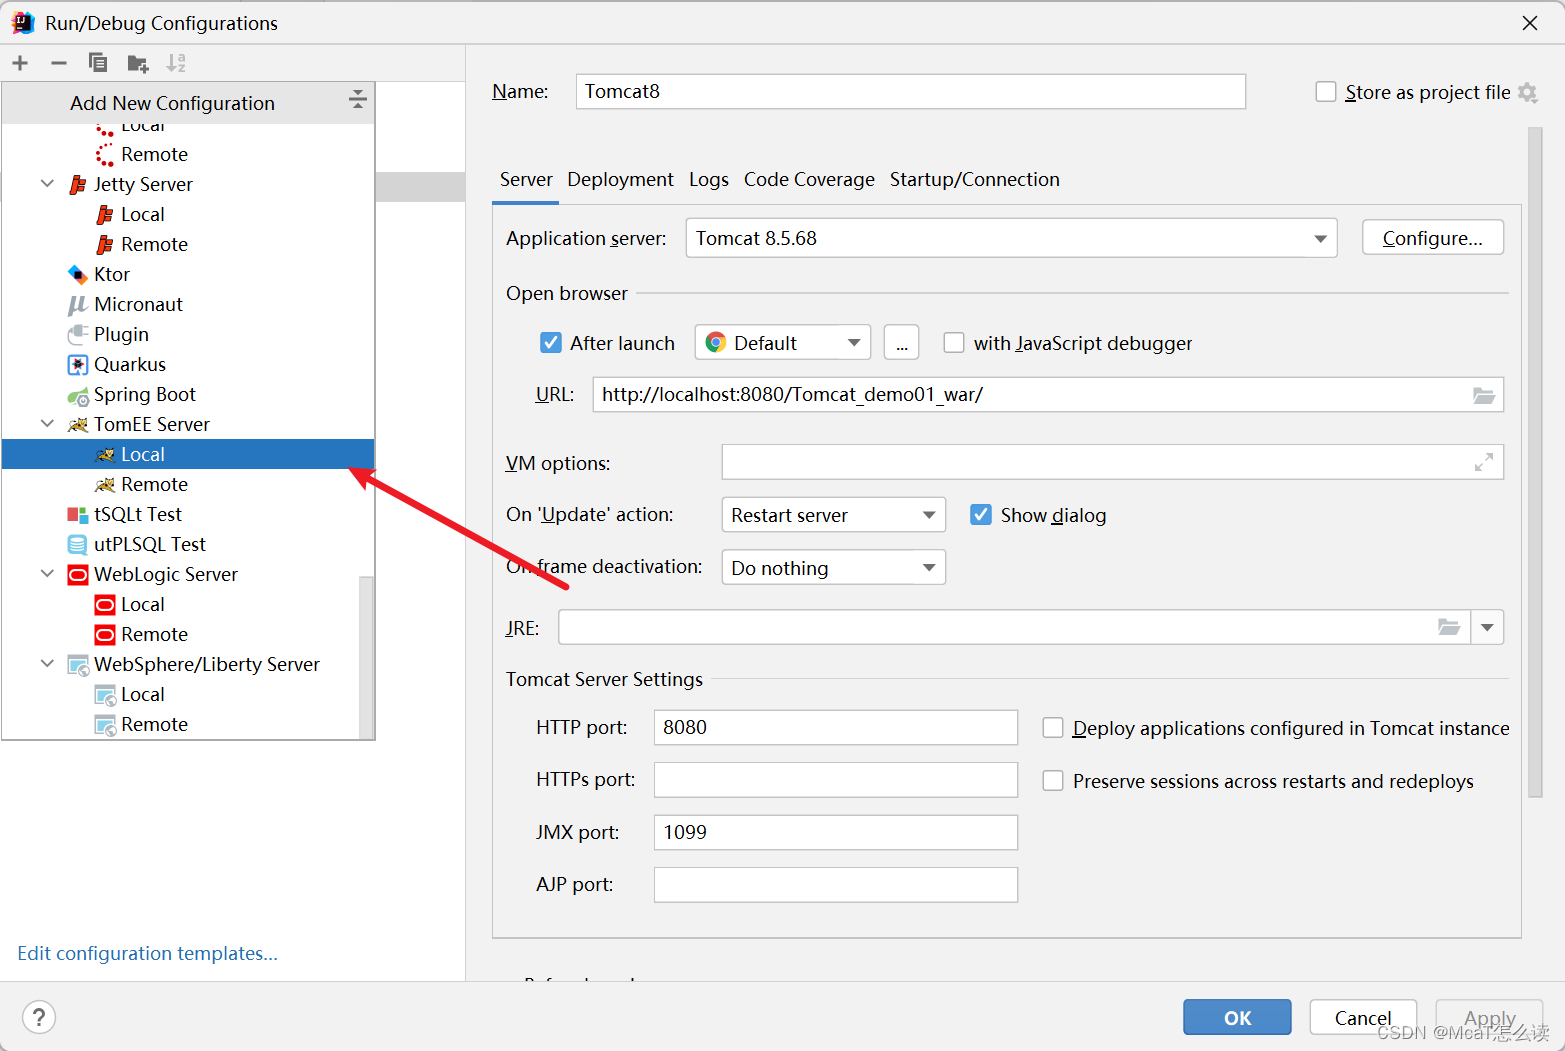
Task: Switch to the Startup/Connection tab
Action: click(975, 179)
